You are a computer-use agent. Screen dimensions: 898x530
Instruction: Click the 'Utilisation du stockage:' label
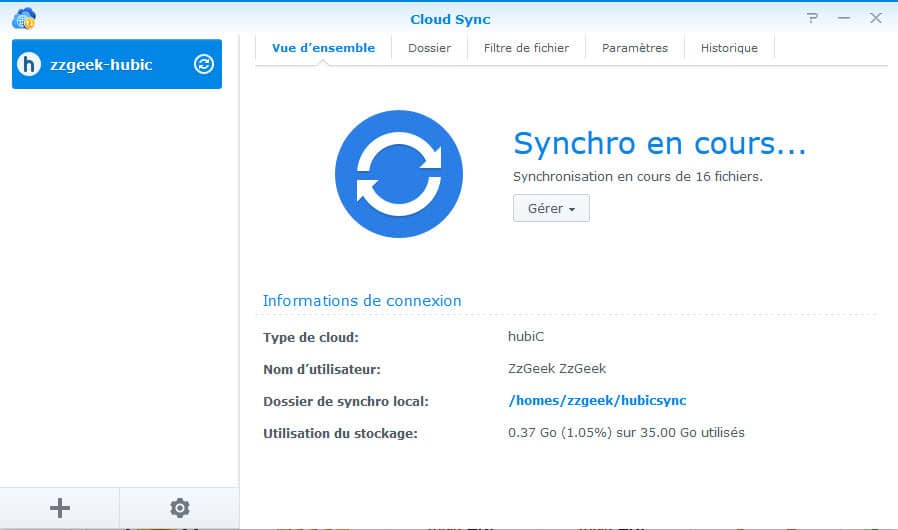pyautogui.click(x=340, y=434)
